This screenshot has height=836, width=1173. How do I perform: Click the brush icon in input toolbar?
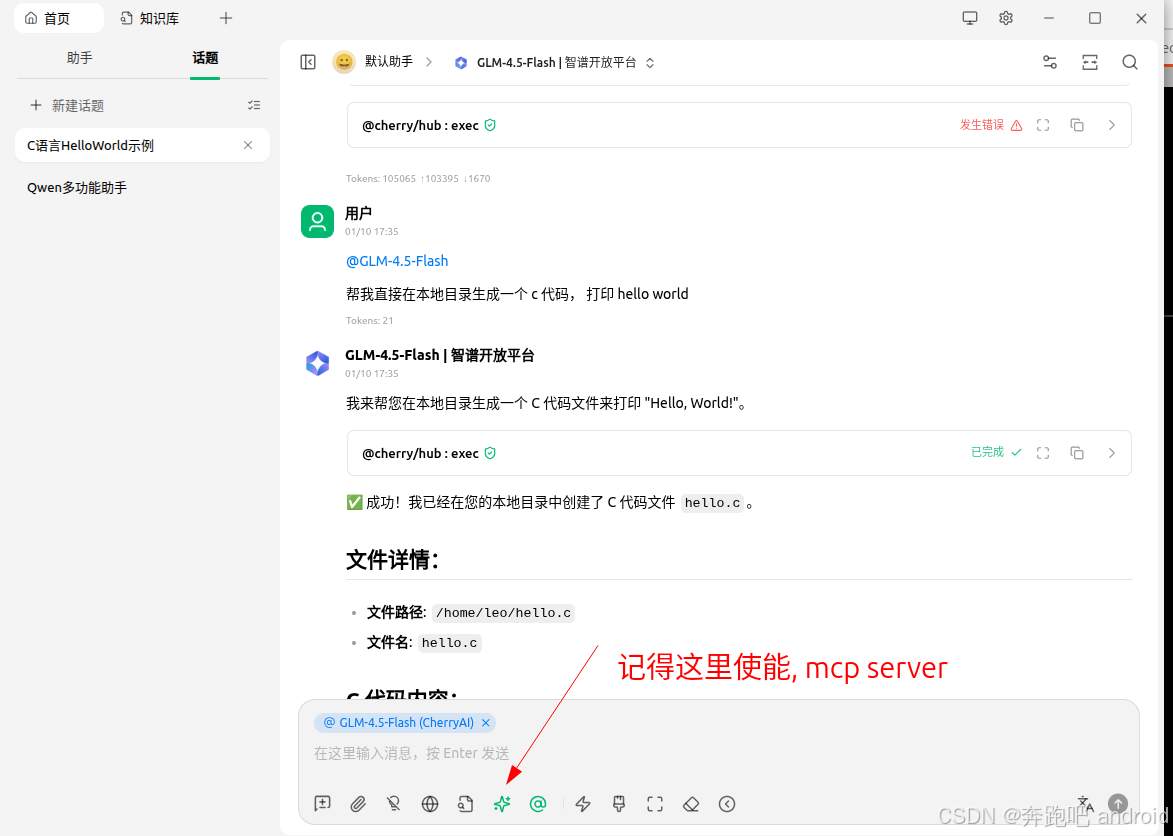click(x=619, y=804)
